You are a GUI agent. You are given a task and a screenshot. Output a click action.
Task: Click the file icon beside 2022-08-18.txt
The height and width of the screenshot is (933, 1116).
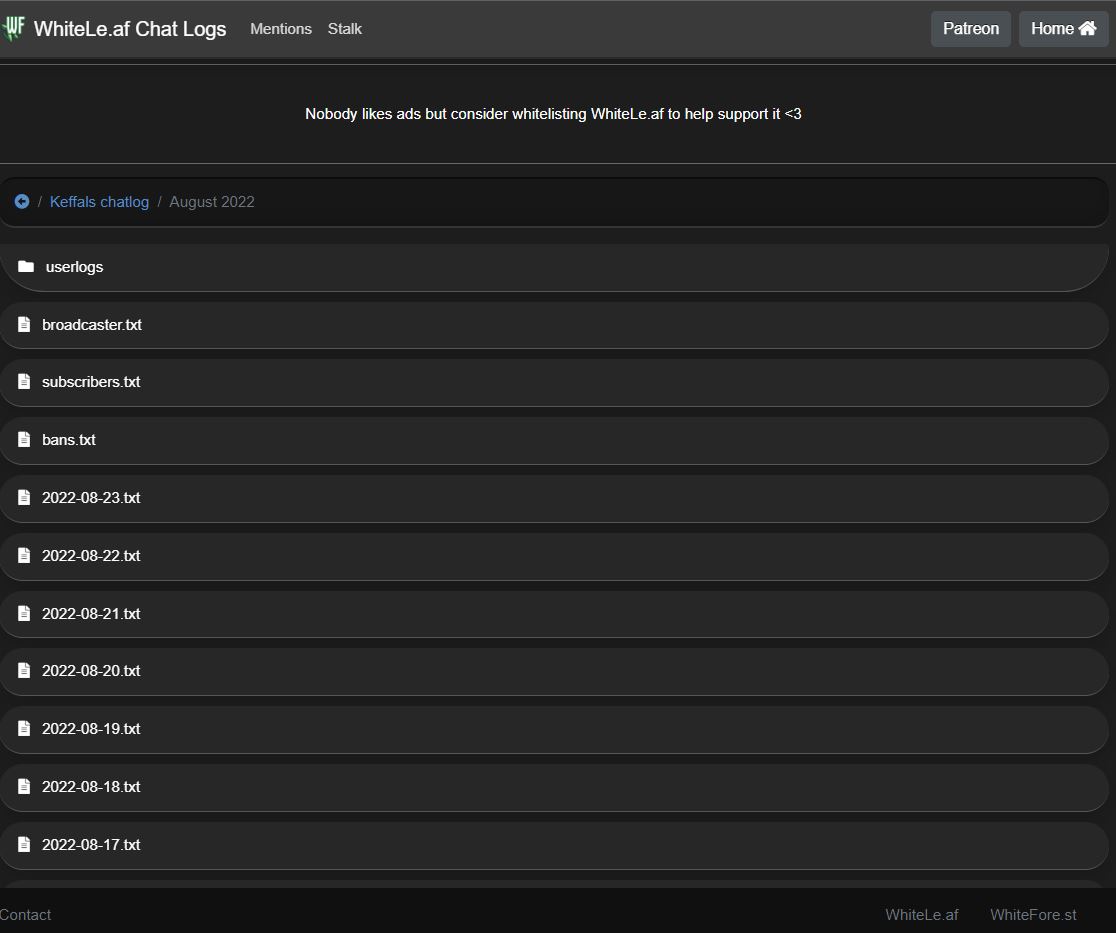click(24, 786)
